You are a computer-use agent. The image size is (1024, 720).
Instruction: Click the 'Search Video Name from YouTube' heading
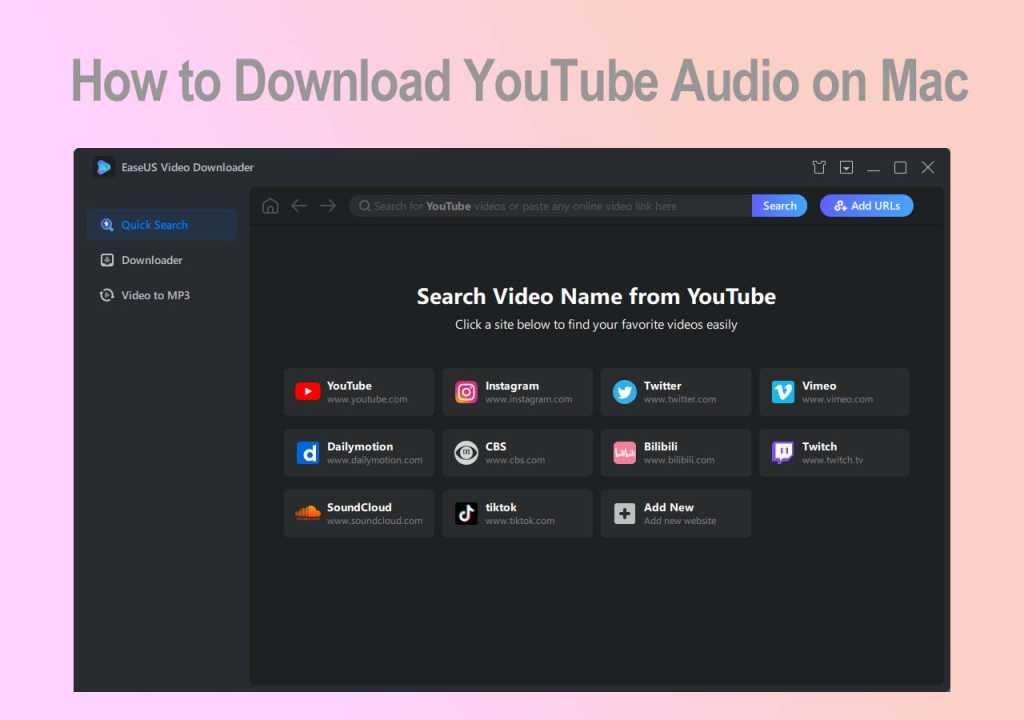pyautogui.click(x=596, y=297)
